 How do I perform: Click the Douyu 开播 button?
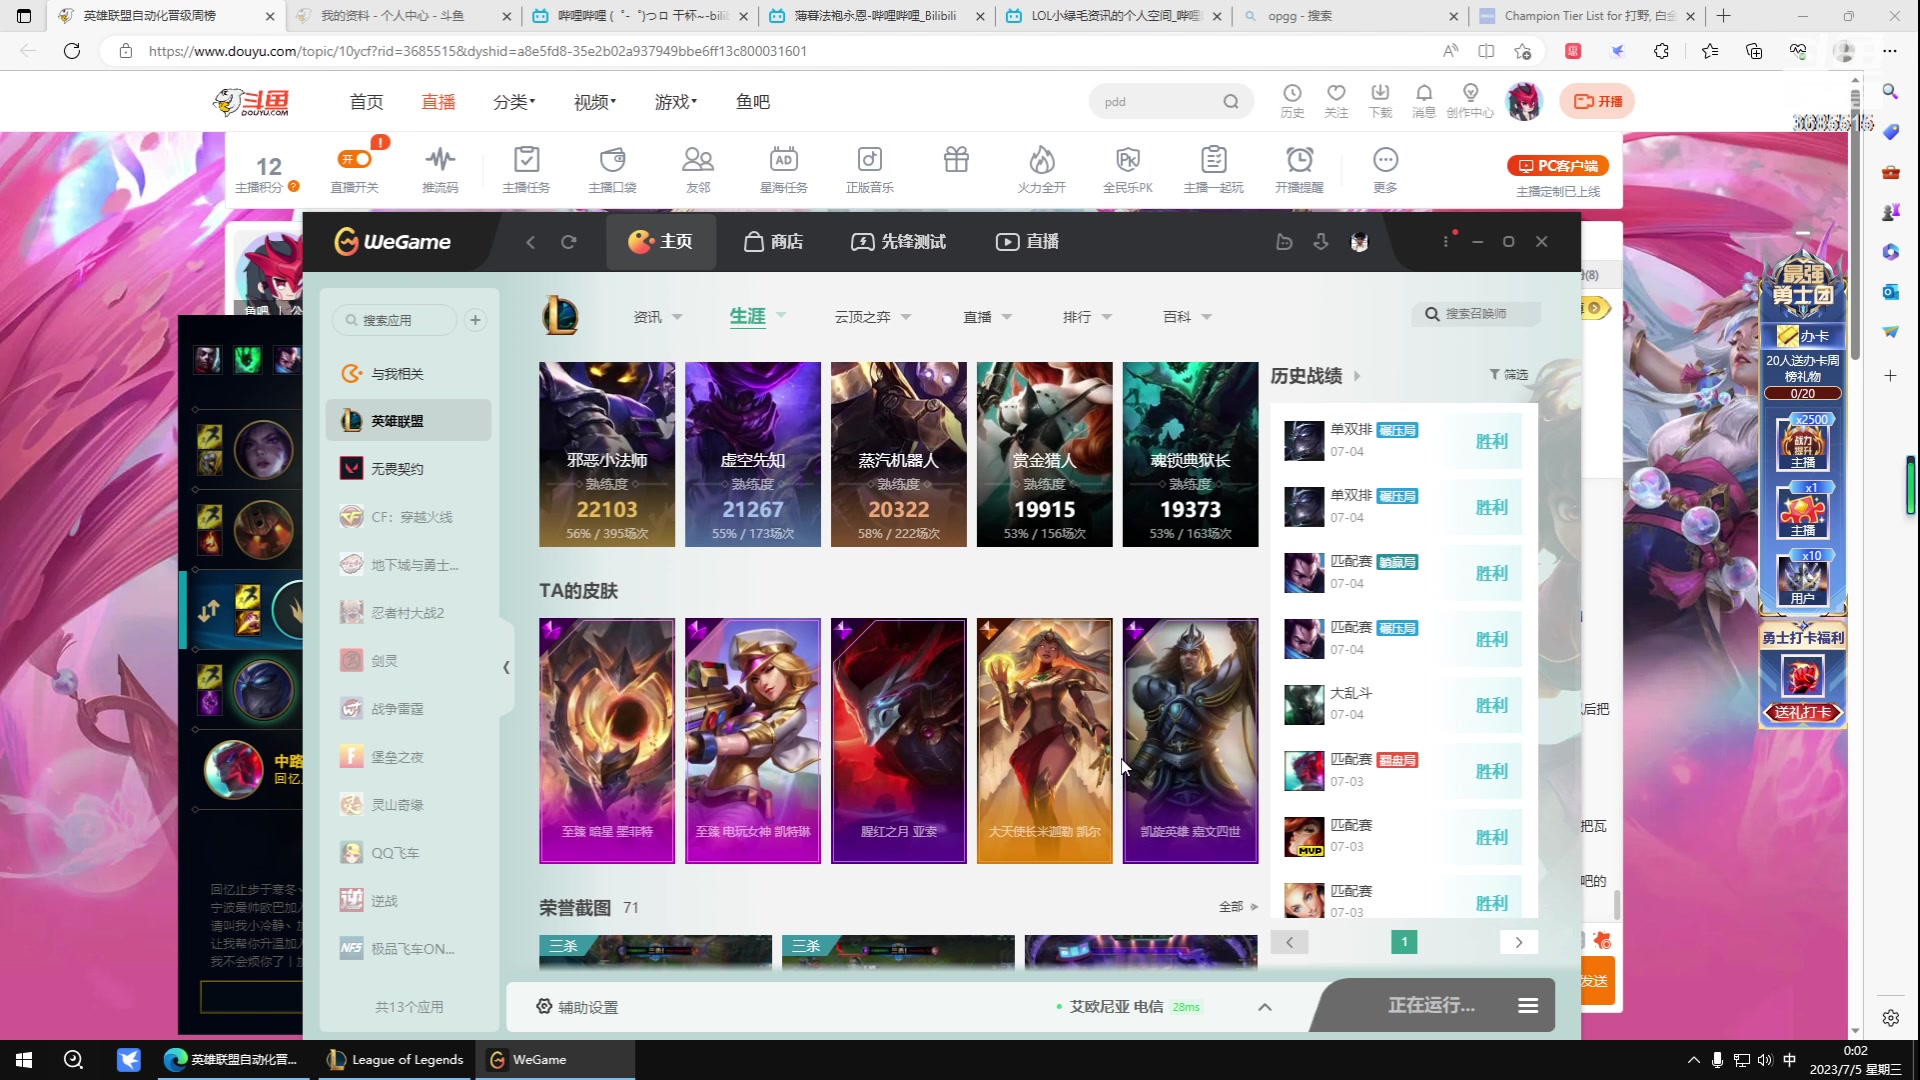pos(1598,101)
